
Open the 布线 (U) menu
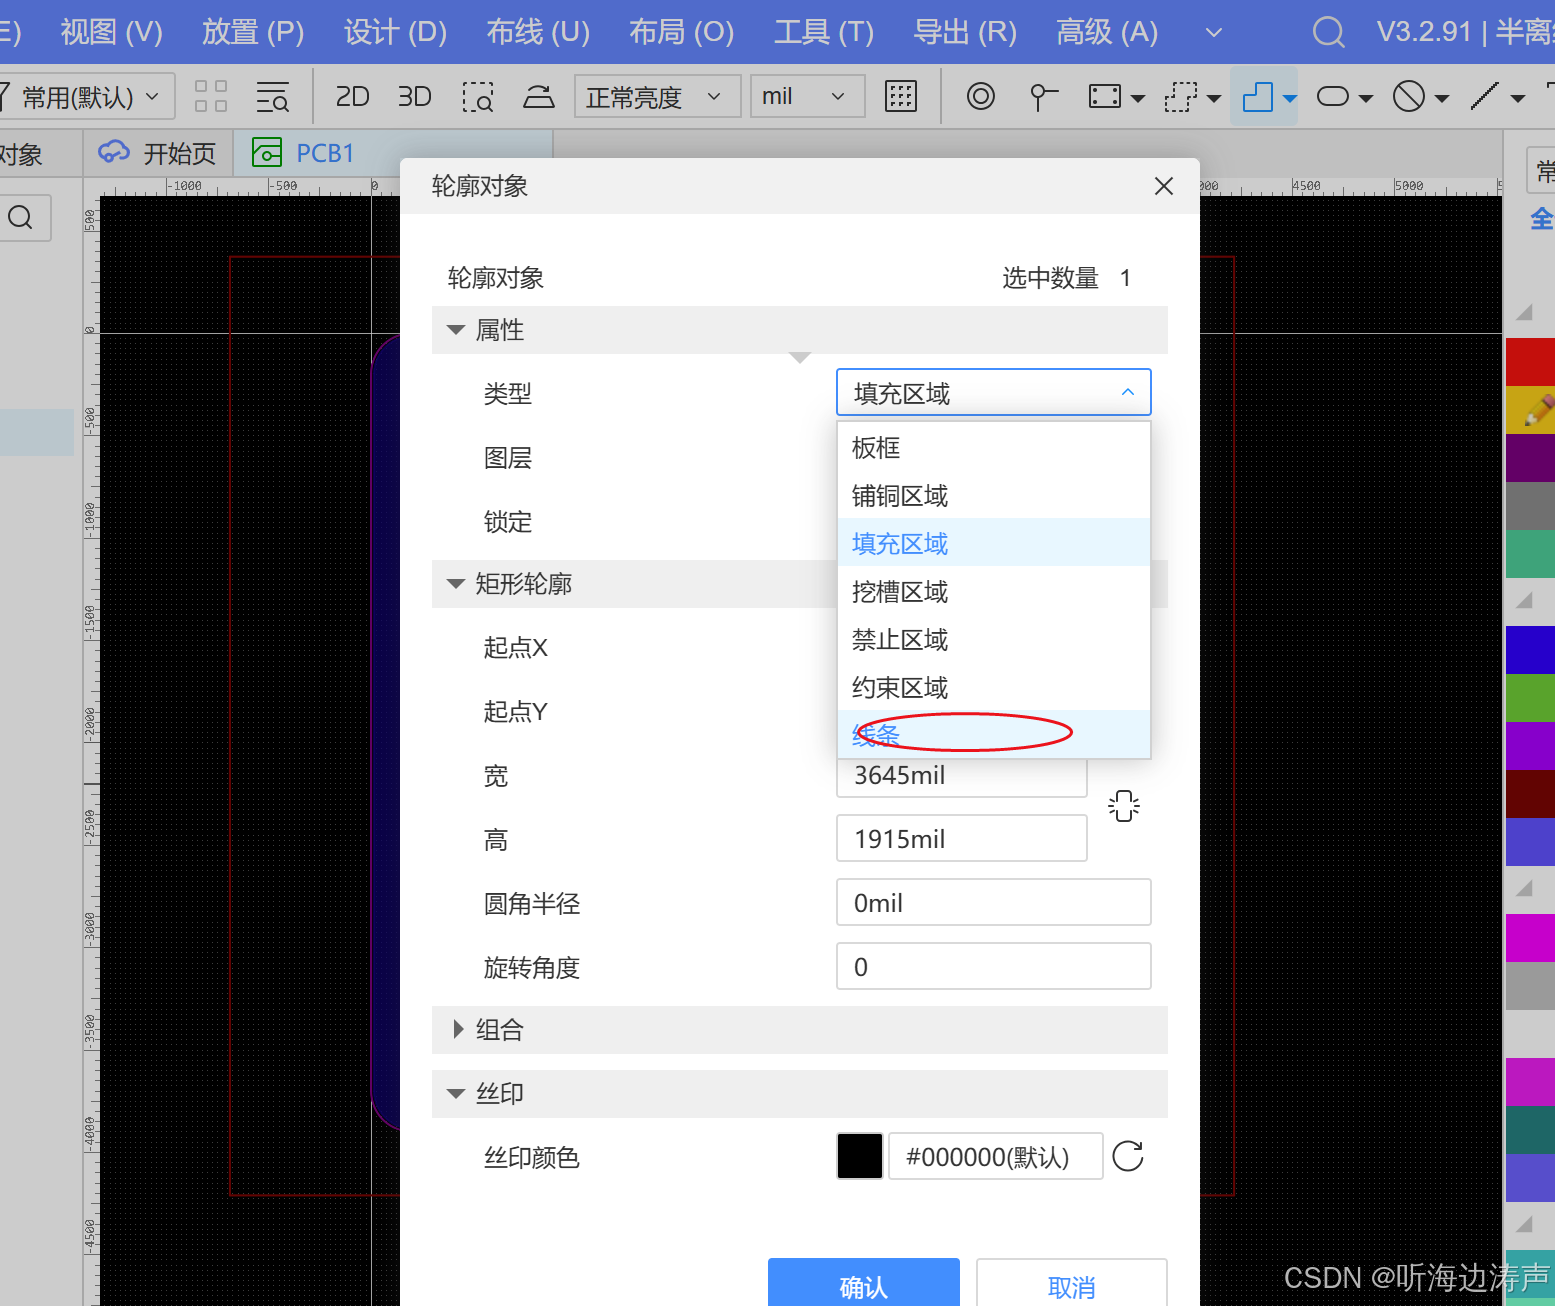(538, 32)
